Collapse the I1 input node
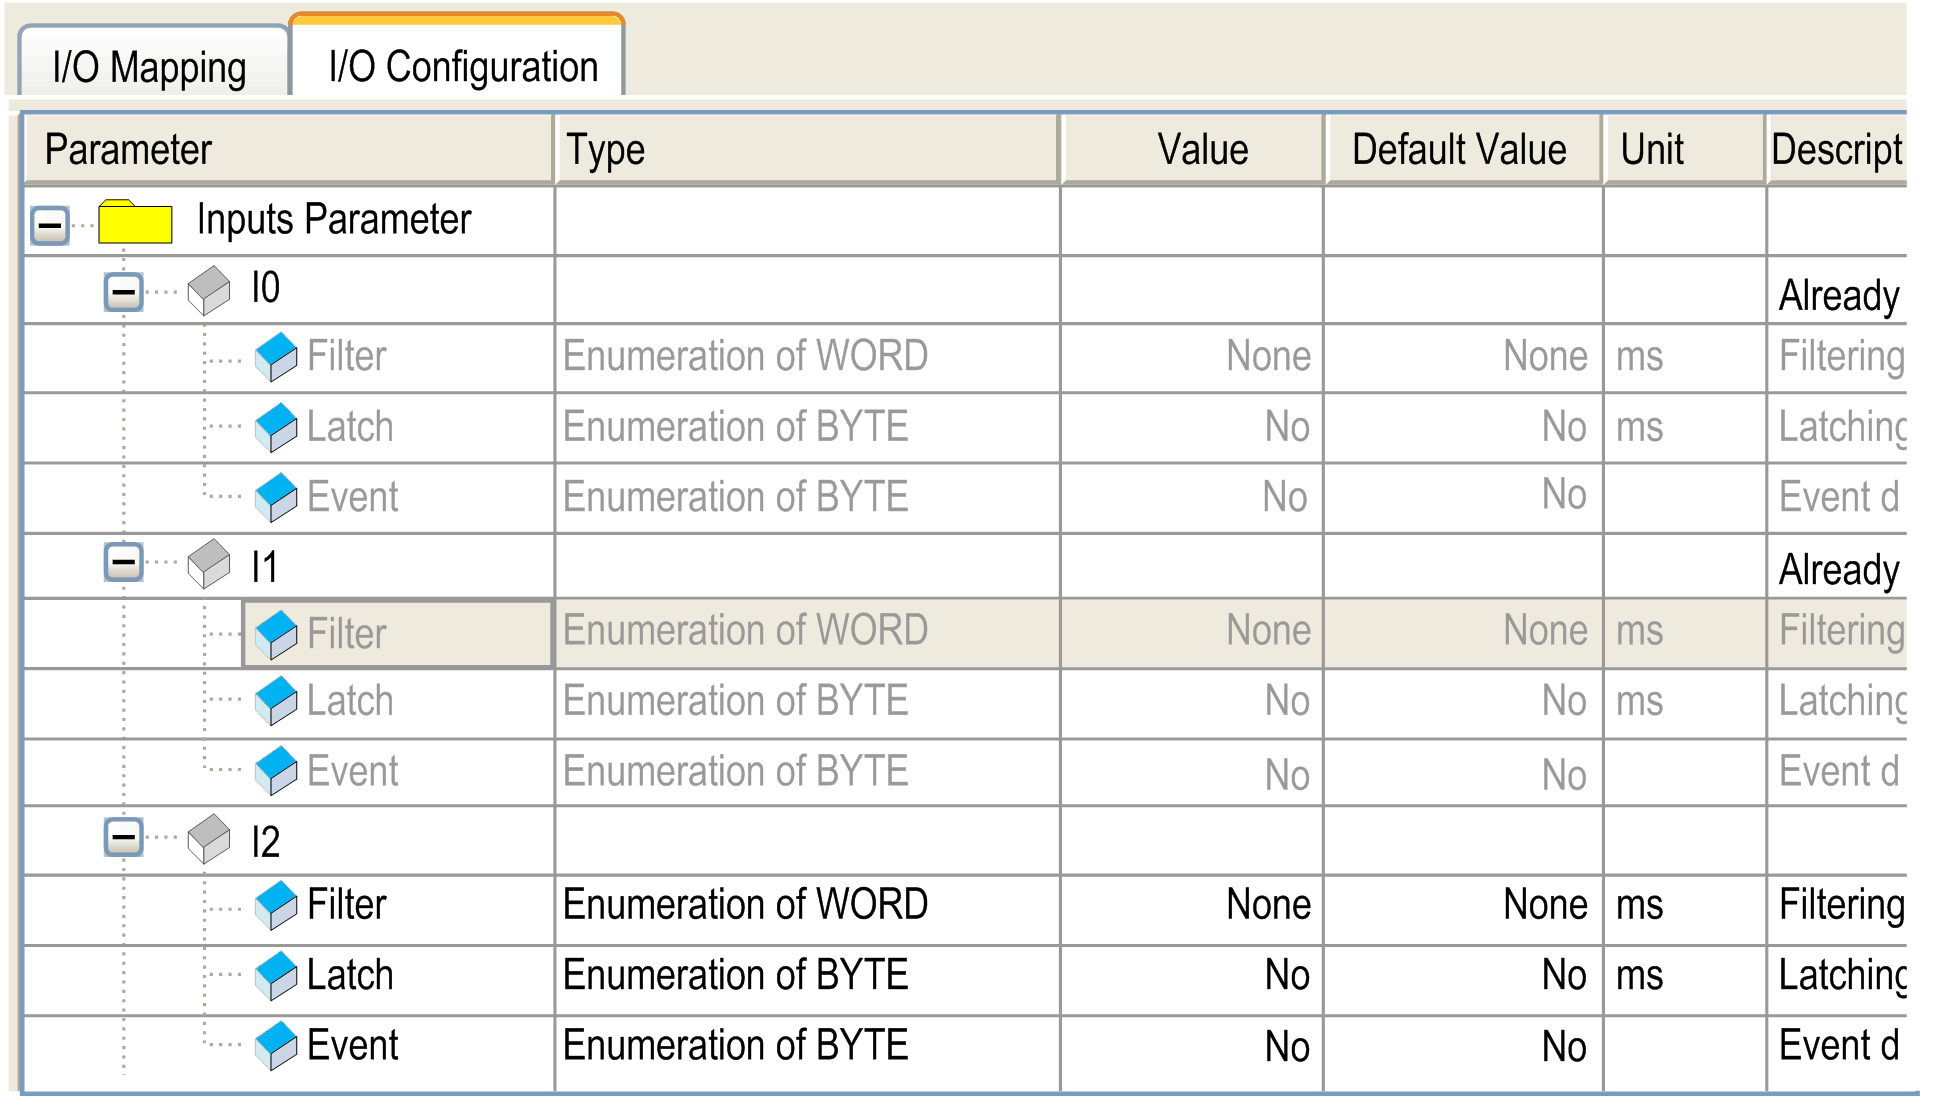Viewport: 1959px width, 1111px height. tap(124, 562)
